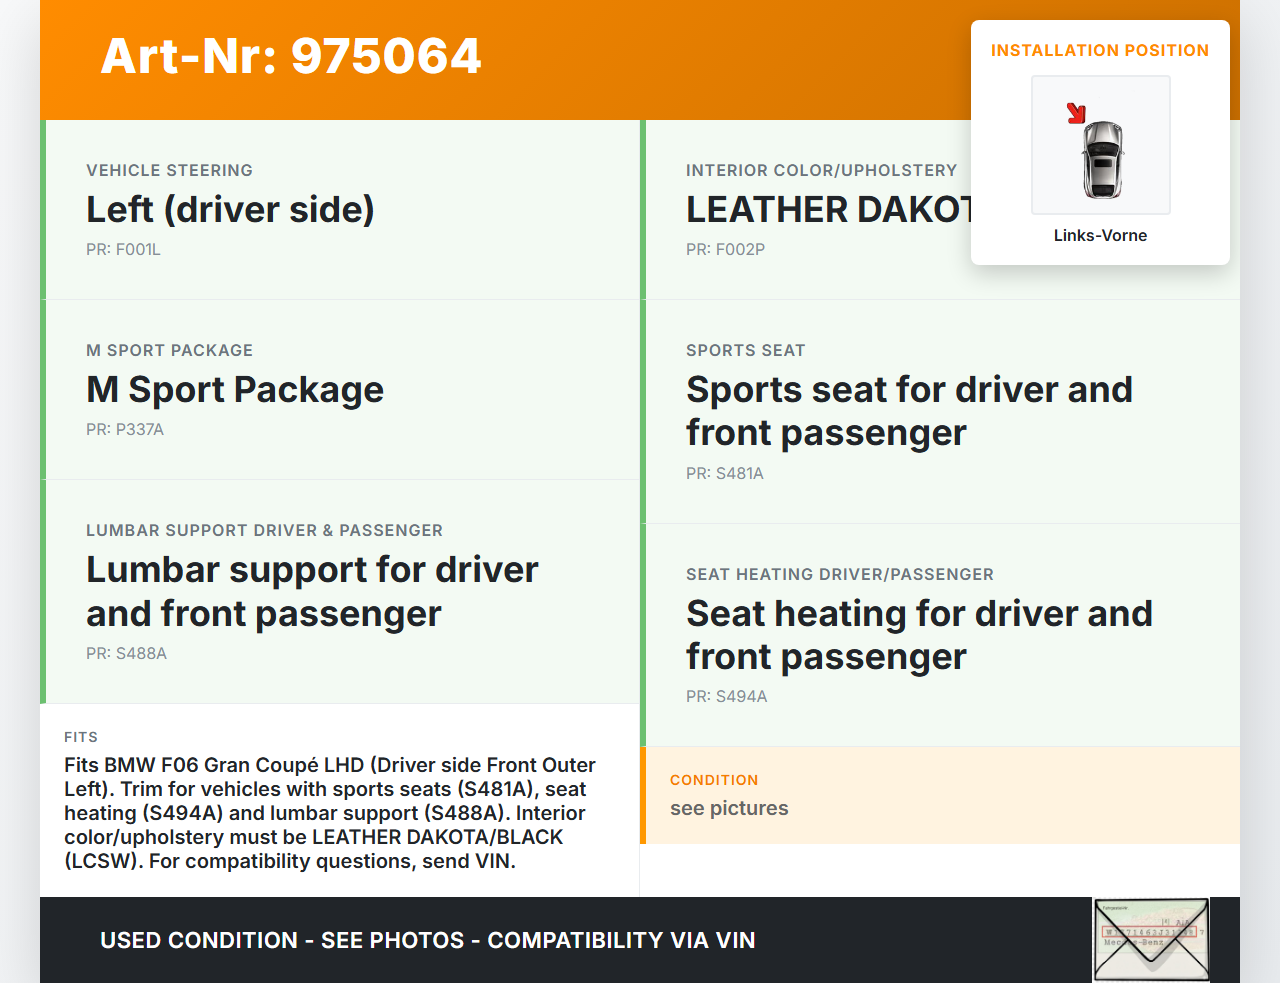Click PR code S494A
The height and width of the screenshot is (983, 1280).
pyautogui.click(x=726, y=697)
